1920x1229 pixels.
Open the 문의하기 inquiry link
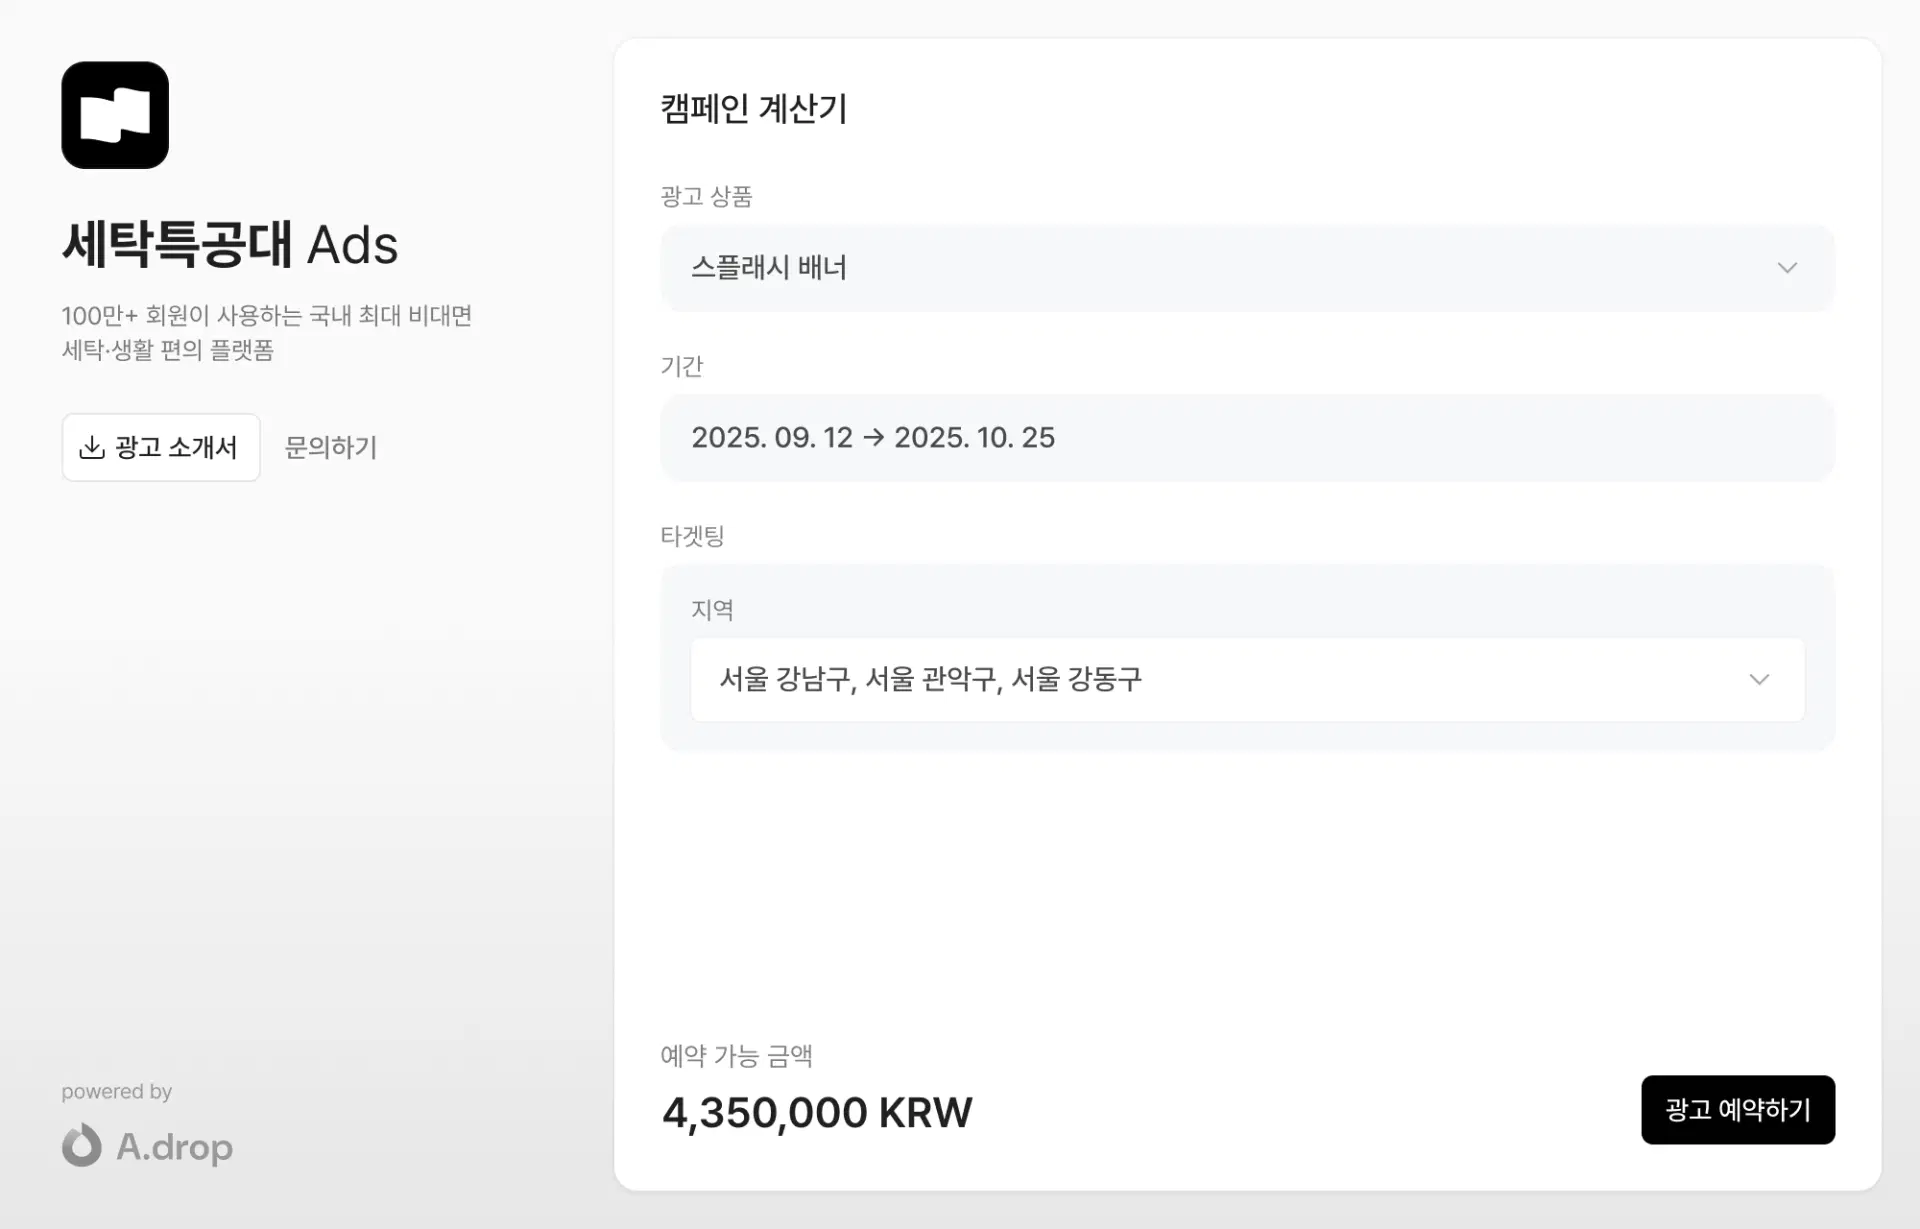pyautogui.click(x=331, y=447)
